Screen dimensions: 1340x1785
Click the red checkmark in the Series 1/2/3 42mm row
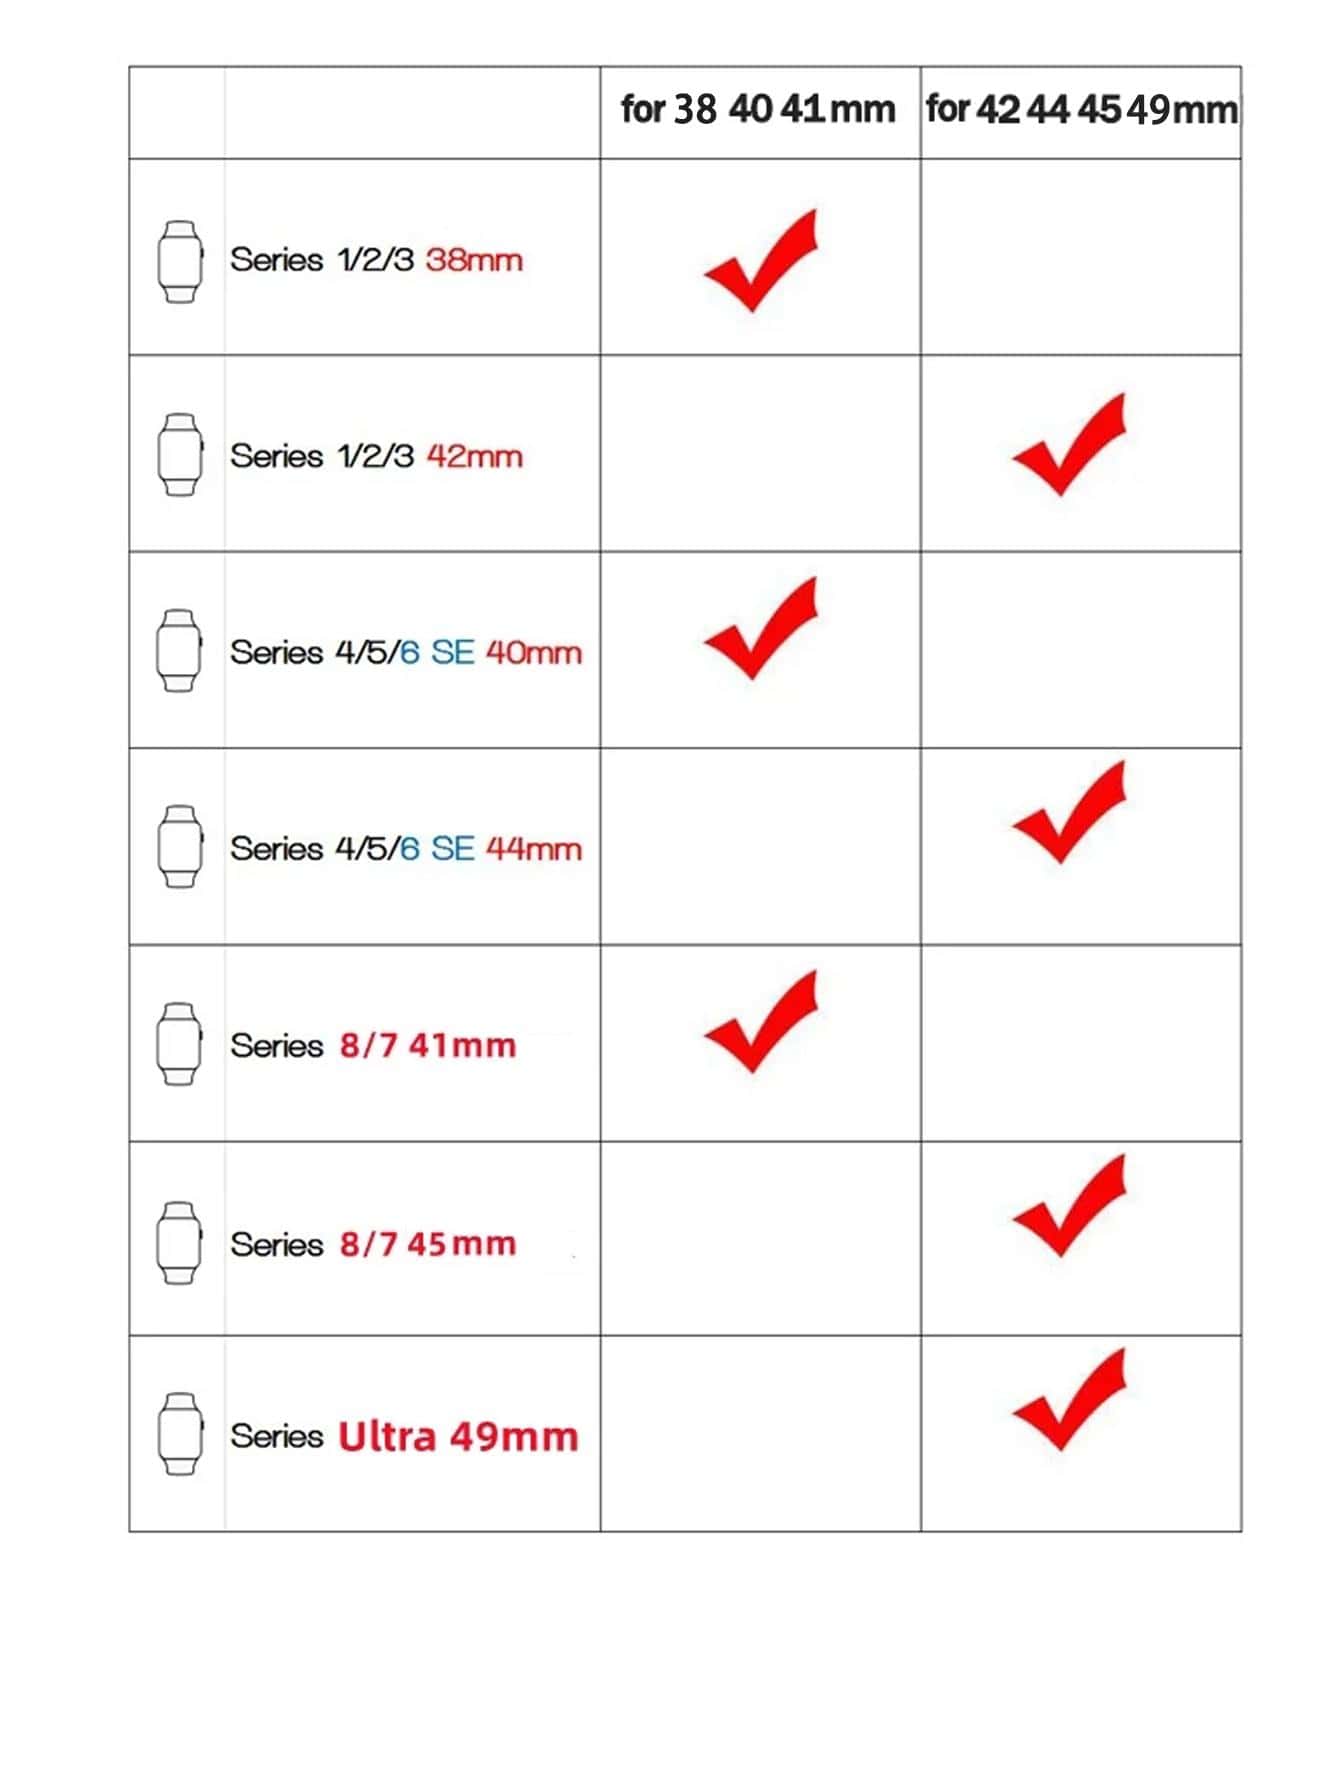pyautogui.click(x=1069, y=444)
